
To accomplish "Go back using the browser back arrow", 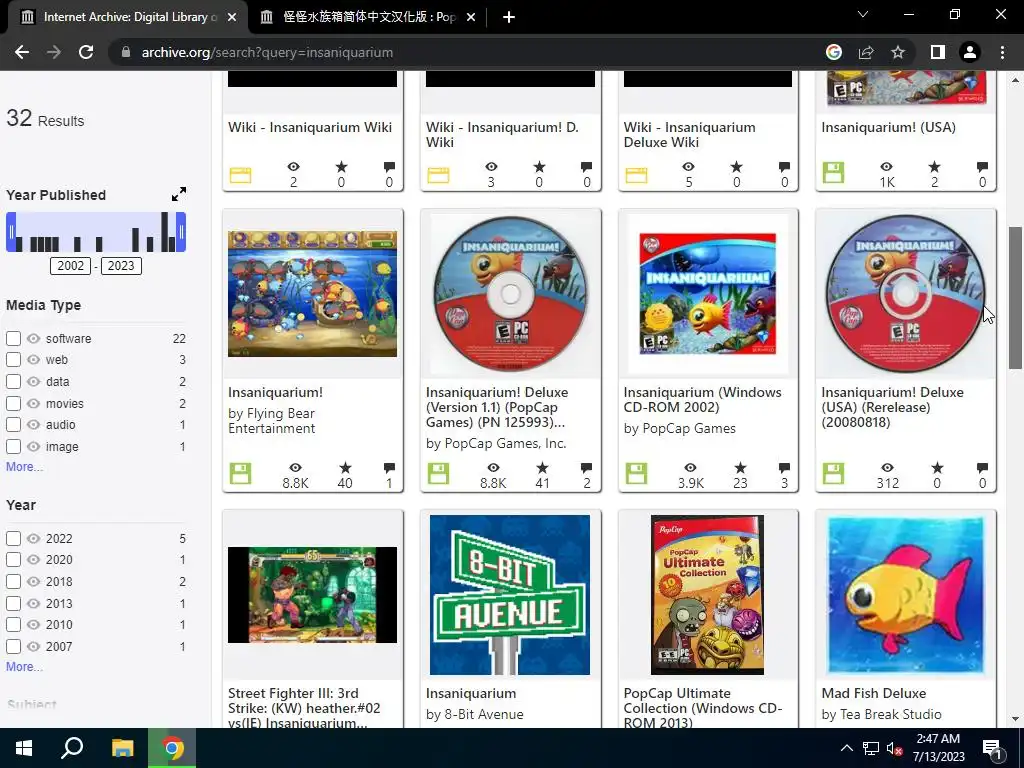I will (x=22, y=52).
